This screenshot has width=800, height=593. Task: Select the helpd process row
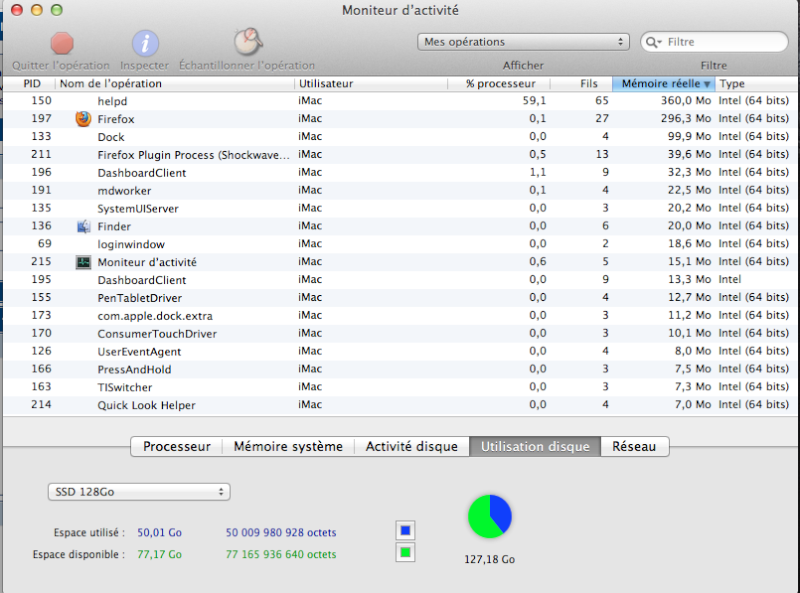click(401, 101)
